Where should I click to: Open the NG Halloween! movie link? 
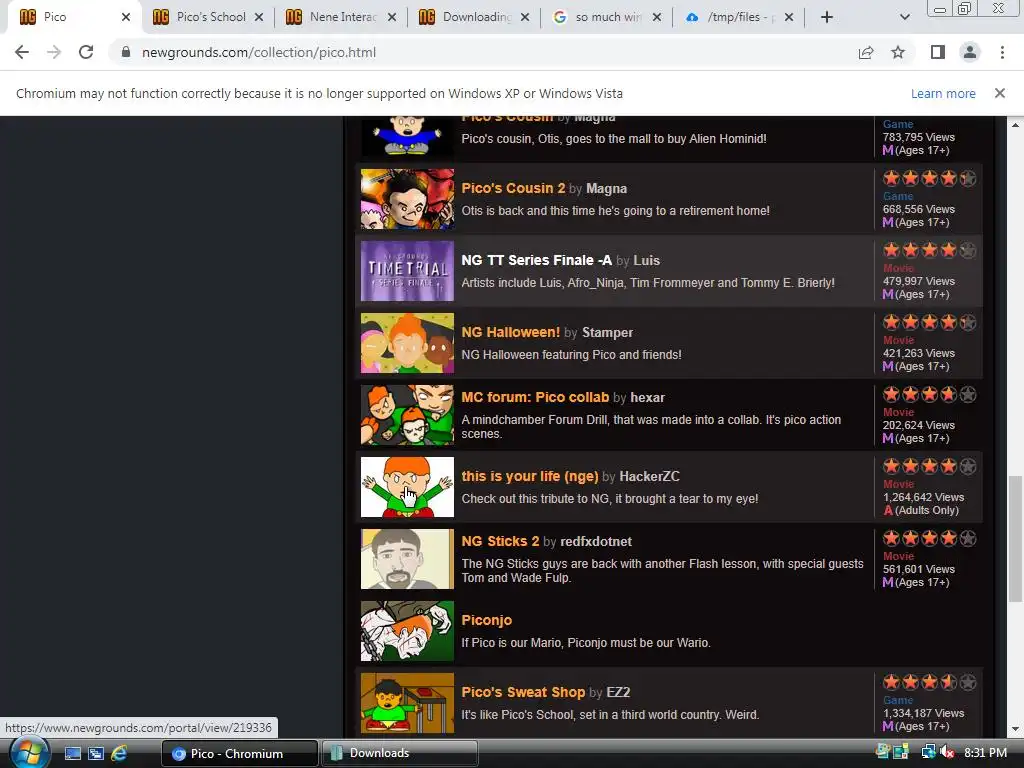click(510, 332)
